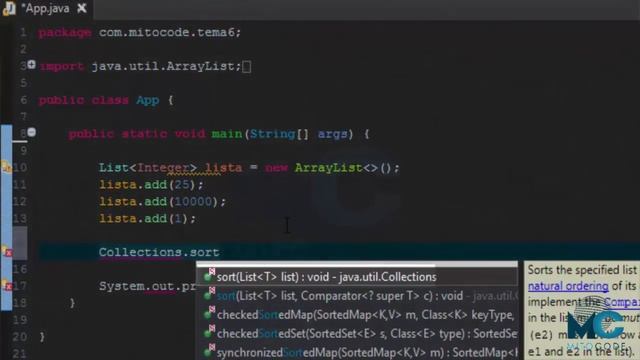Click 'Sorts the specified list' Javadoc text
The image size is (640, 360).
tap(582, 270)
